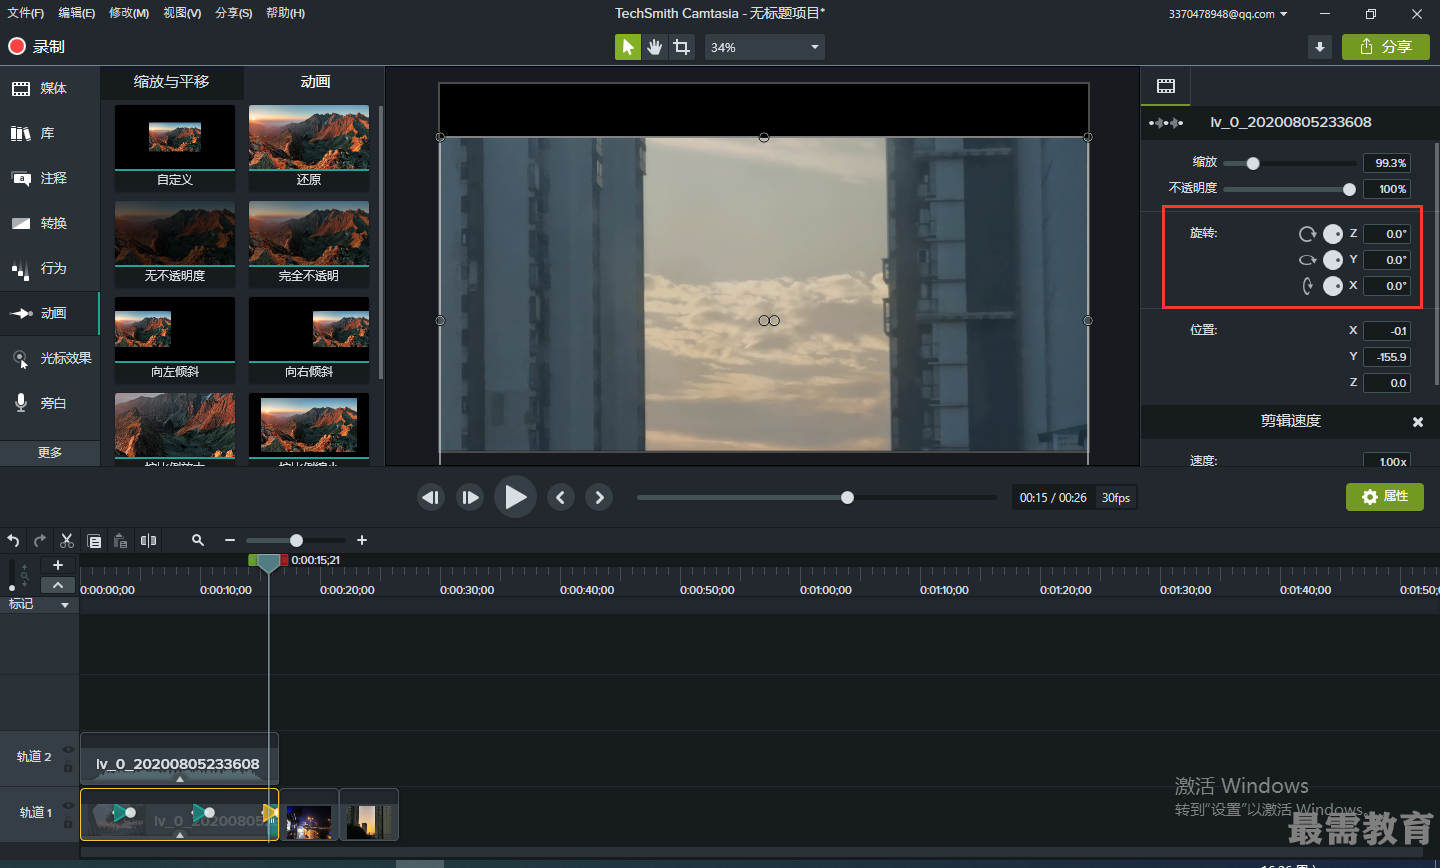
Task: Switch to visual properties tab icon
Action: pos(1166,86)
